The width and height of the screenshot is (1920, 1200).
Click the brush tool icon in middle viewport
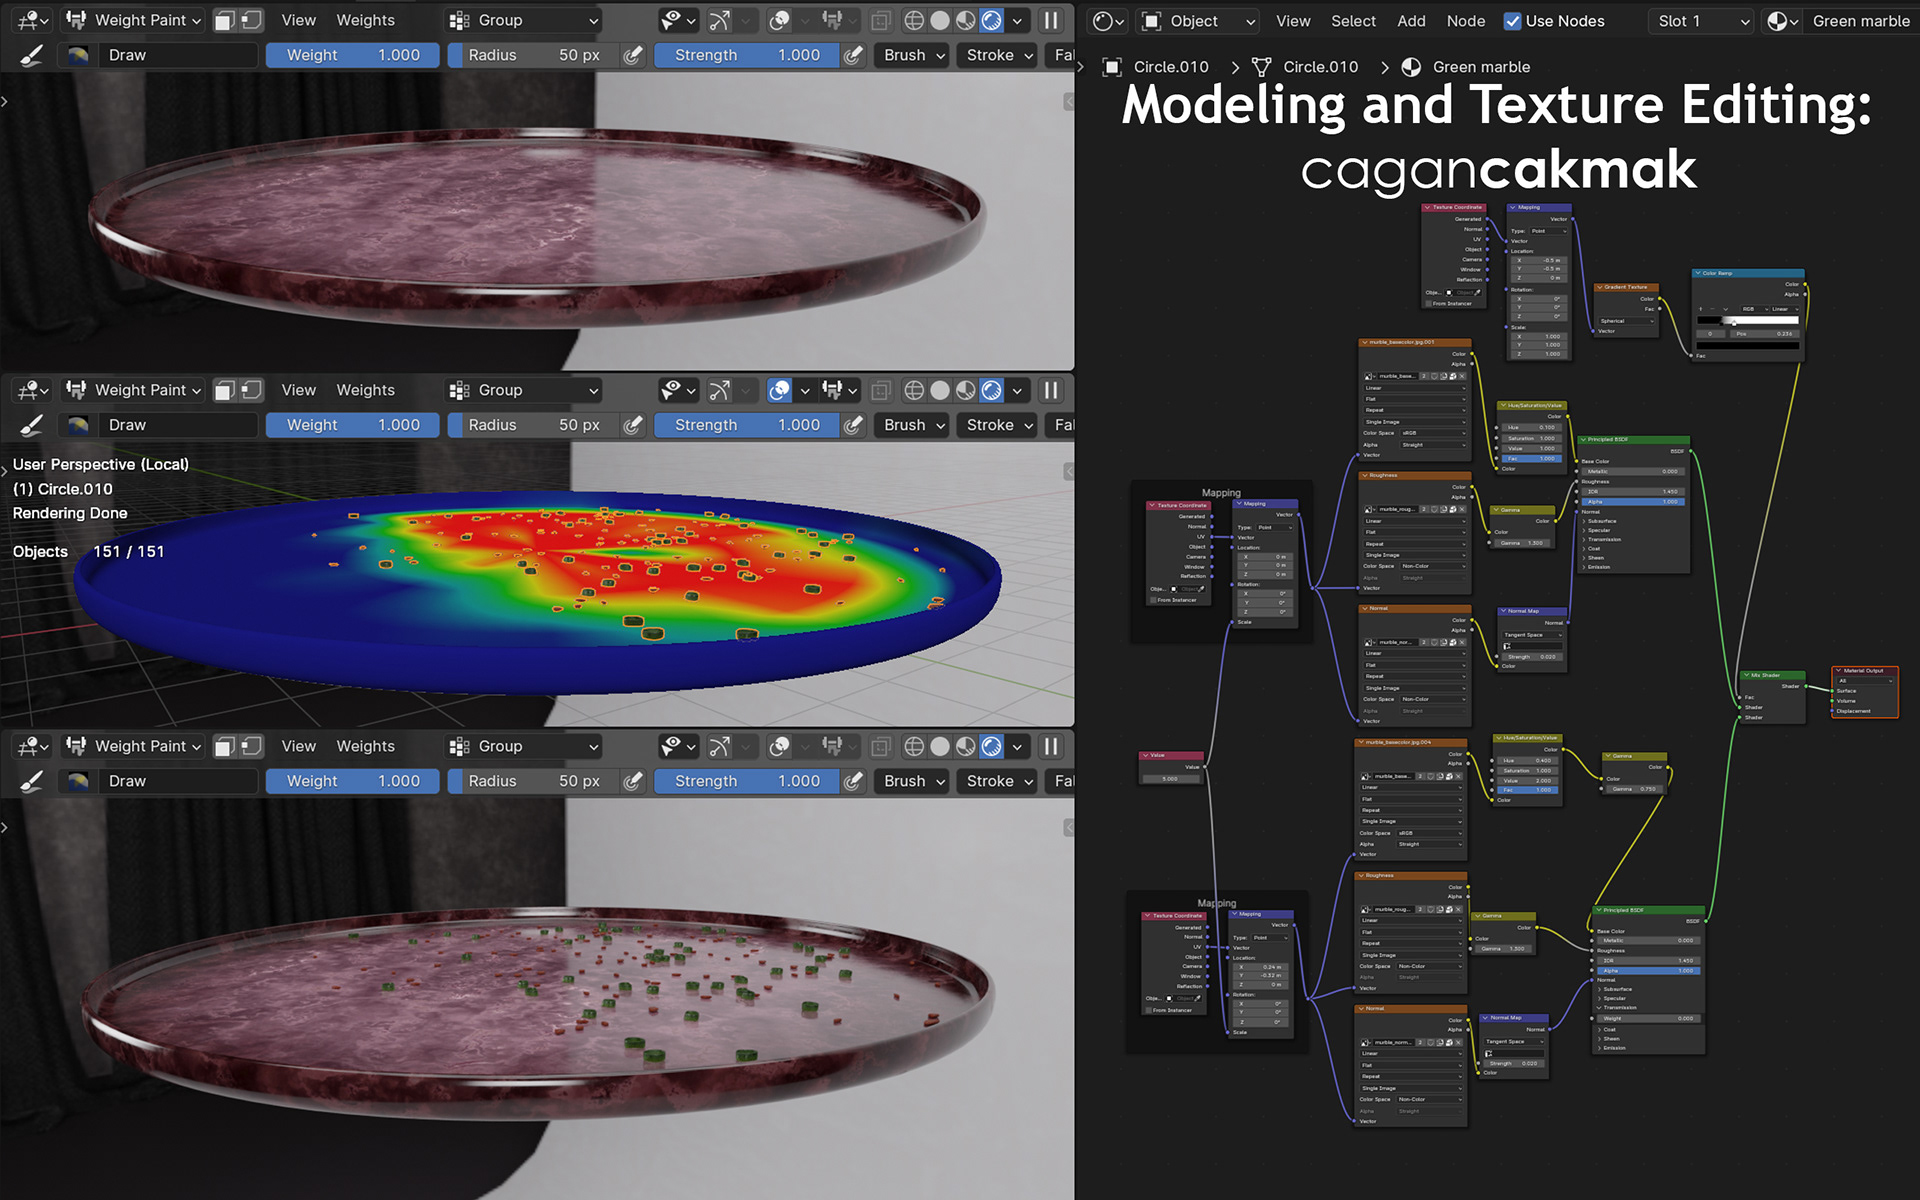click(32, 425)
